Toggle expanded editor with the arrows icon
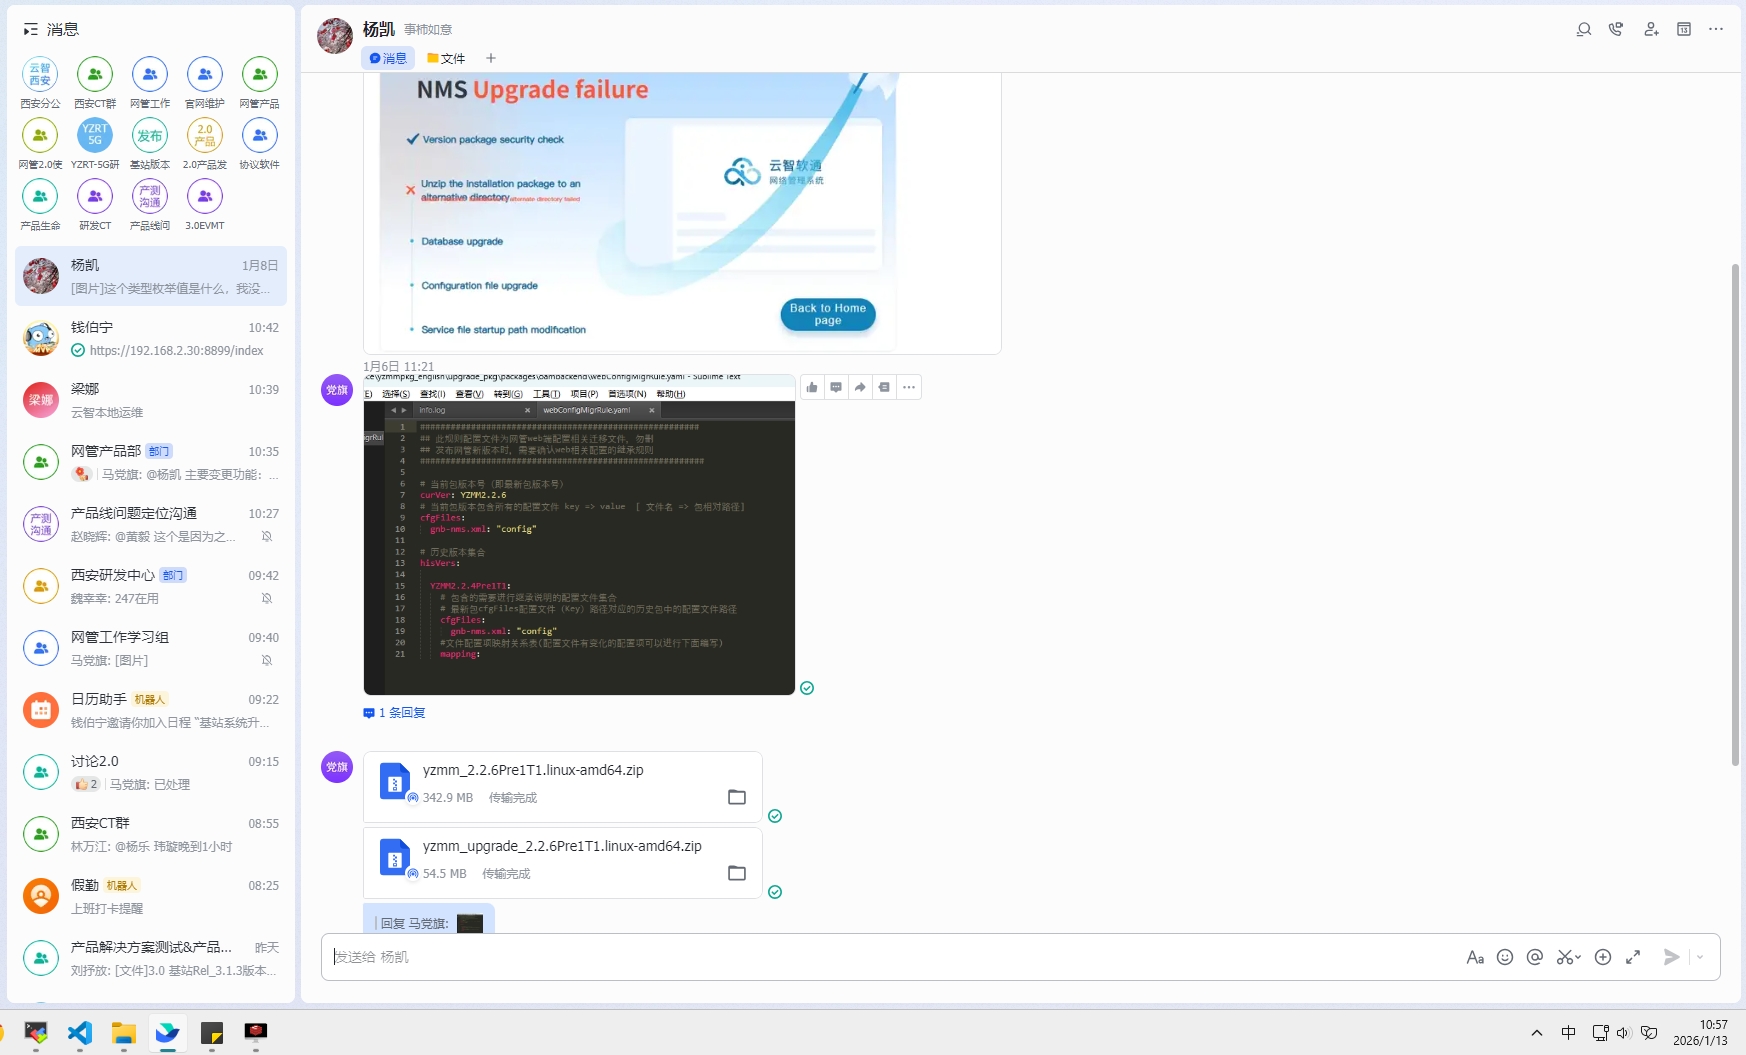 click(1633, 957)
